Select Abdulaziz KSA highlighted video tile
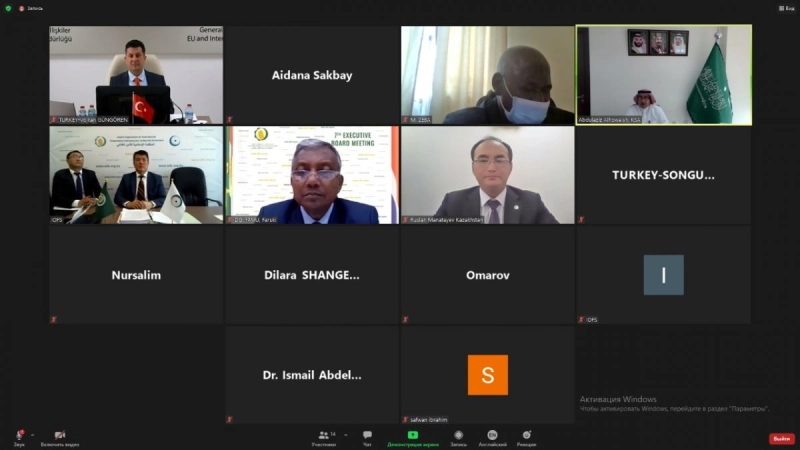Image resolution: width=800 pixels, height=450 pixels. coord(664,75)
